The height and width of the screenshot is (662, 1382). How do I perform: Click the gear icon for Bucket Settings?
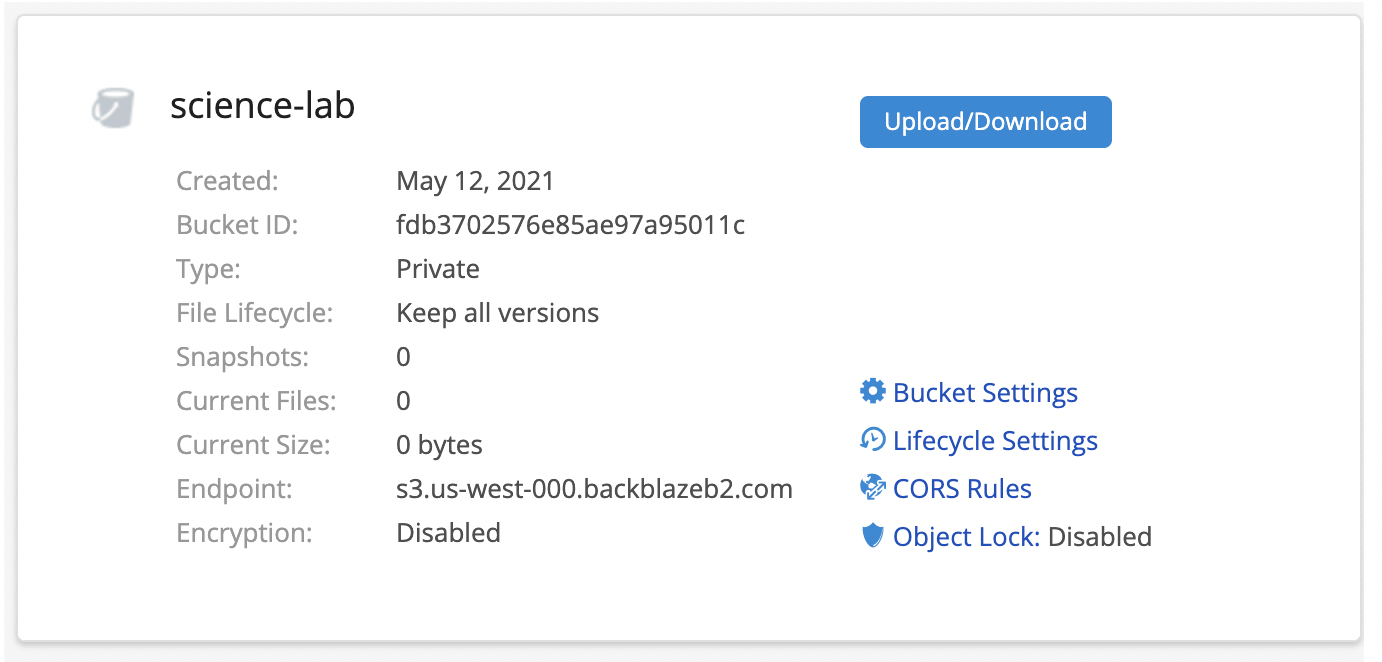pyautogui.click(x=873, y=391)
